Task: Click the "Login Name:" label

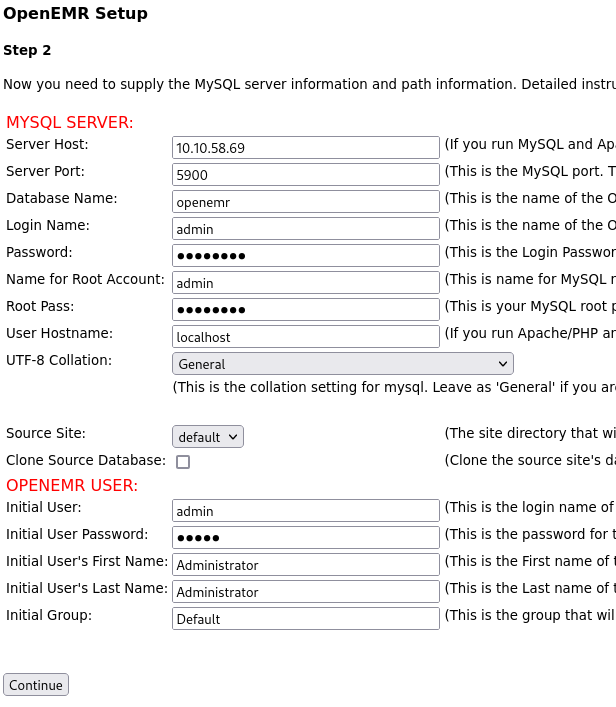Action: (x=48, y=225)
